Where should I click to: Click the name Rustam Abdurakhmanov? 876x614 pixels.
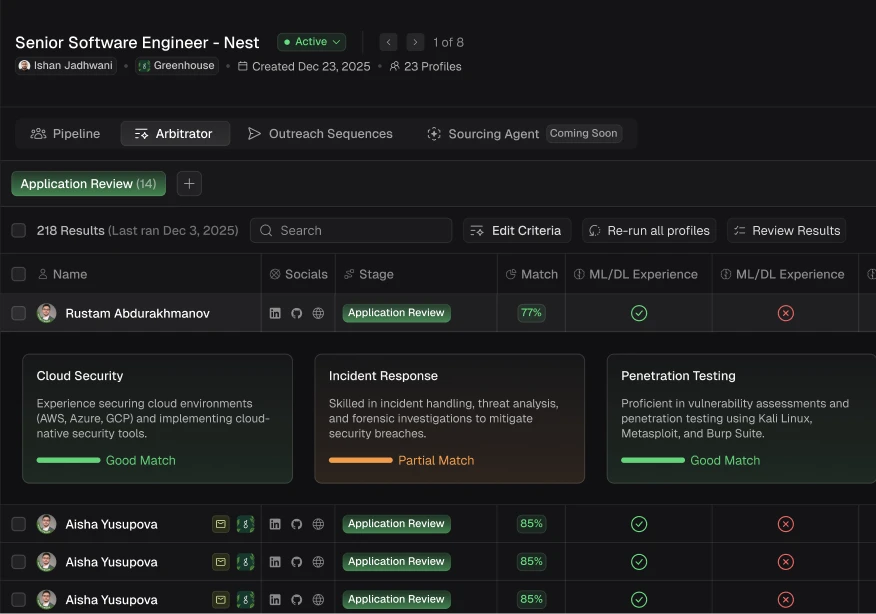coord(137,313)
